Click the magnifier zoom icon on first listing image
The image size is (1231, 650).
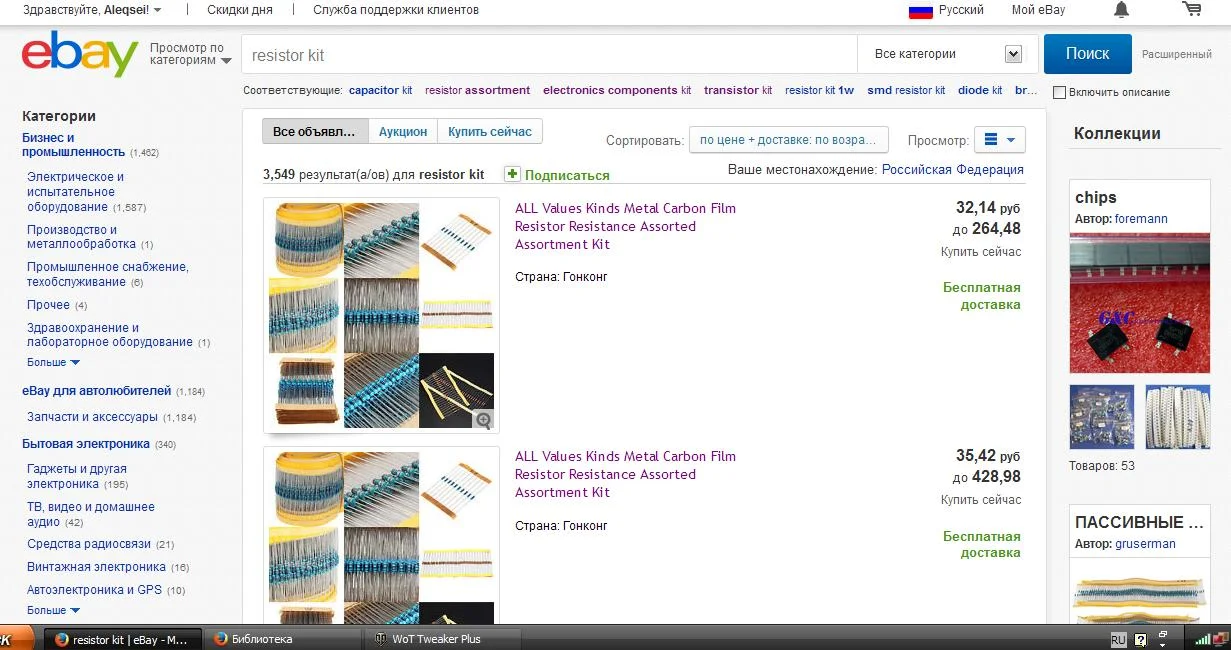[x=483, y=420]
